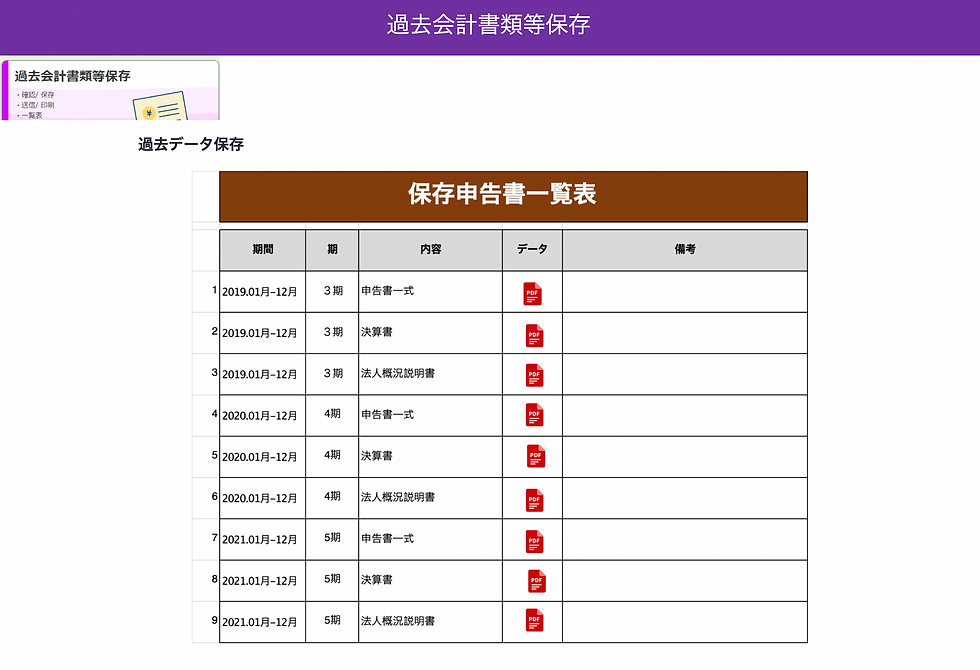
Task: Click row number 8
Action: (214, 578)
